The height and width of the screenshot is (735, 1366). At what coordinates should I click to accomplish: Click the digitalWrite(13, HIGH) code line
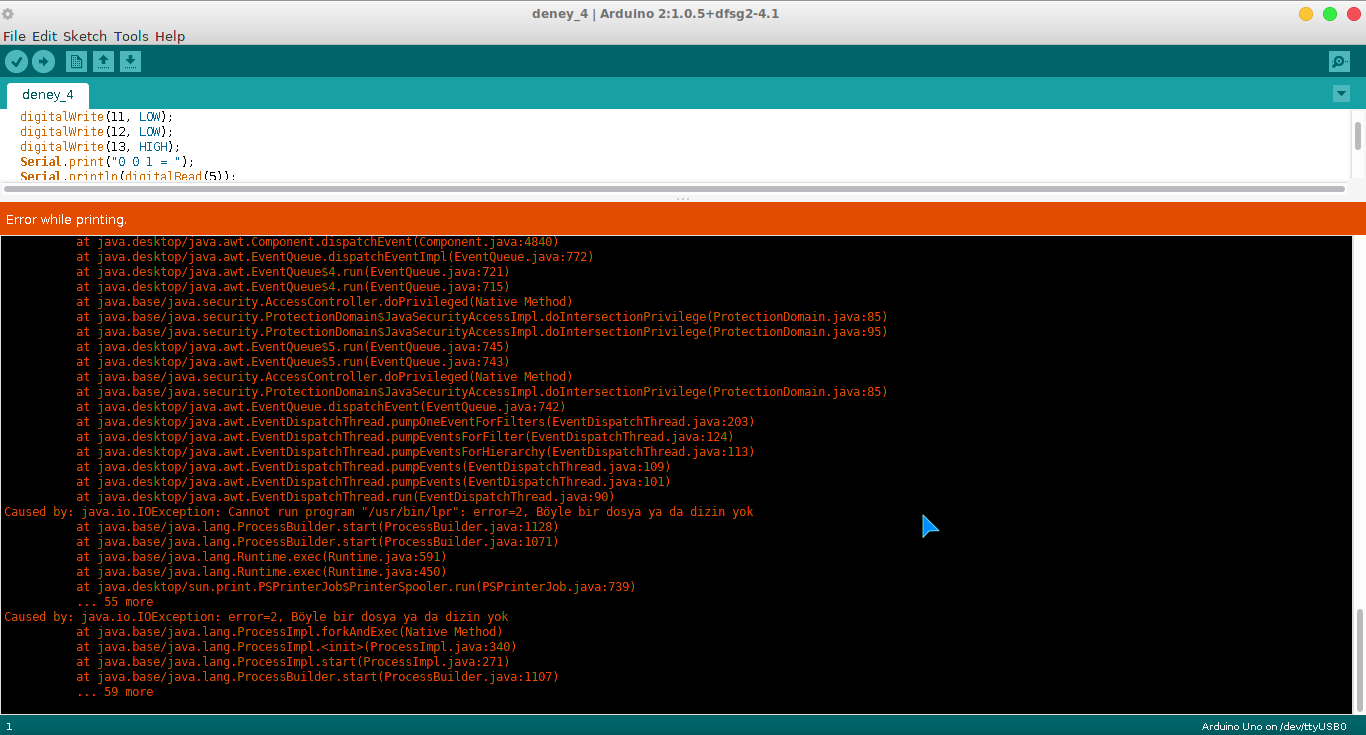(100, 146)
